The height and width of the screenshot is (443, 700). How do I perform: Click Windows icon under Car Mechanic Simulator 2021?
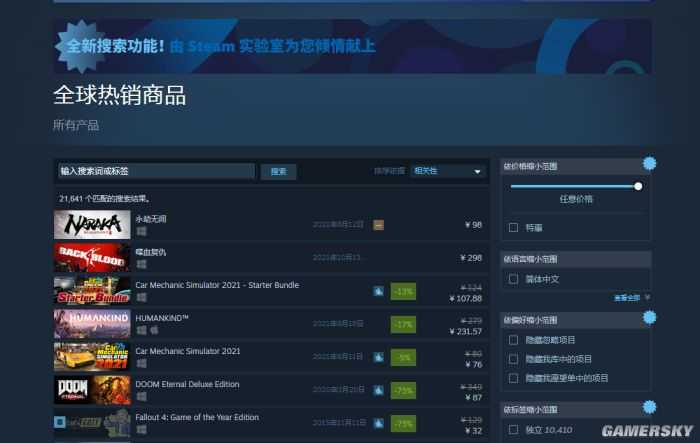[142, 363]
